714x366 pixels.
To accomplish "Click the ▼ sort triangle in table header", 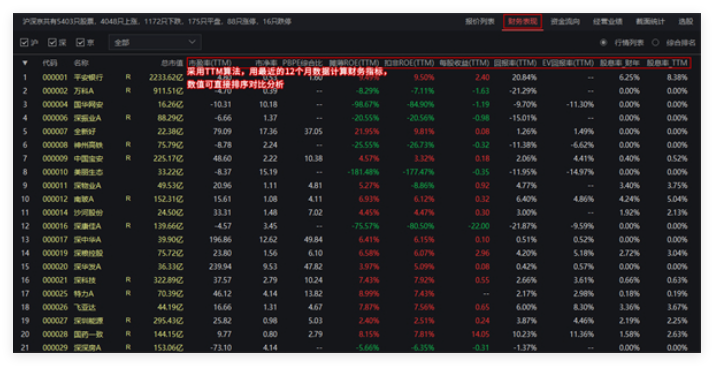I will (x=25, y=63).
